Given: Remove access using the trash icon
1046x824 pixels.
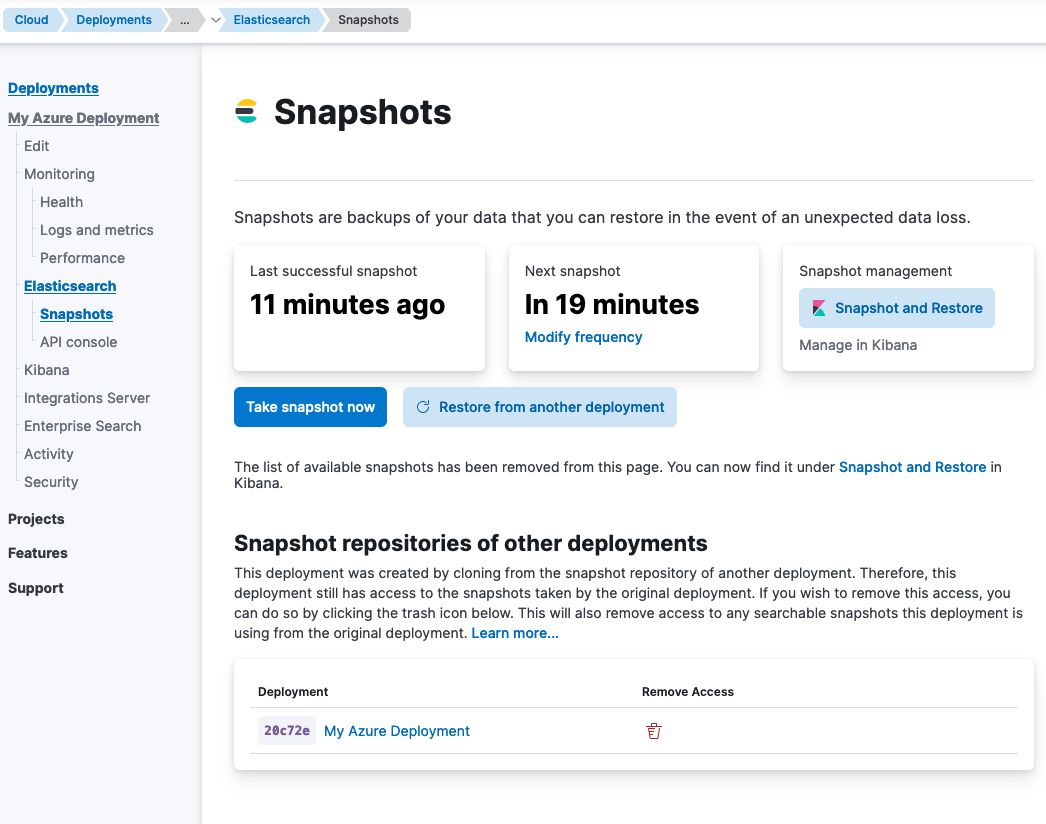Looking at the screenshot, I should [x=653, y=731].
